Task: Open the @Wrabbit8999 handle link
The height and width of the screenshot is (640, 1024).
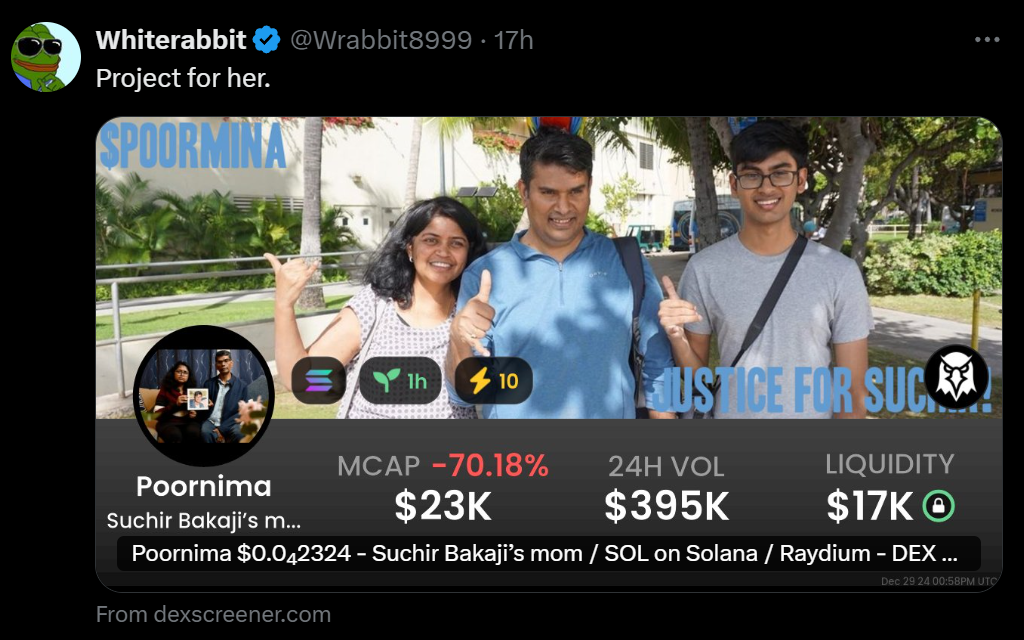Action: (381, 40)
